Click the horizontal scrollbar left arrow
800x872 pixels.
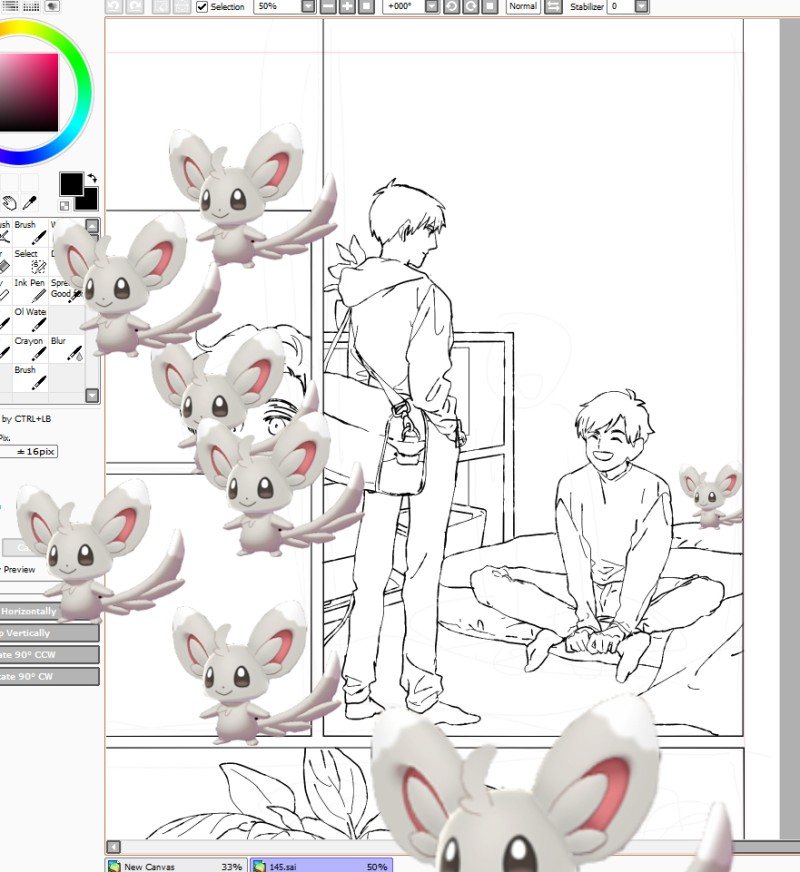(x=113, y=847)
